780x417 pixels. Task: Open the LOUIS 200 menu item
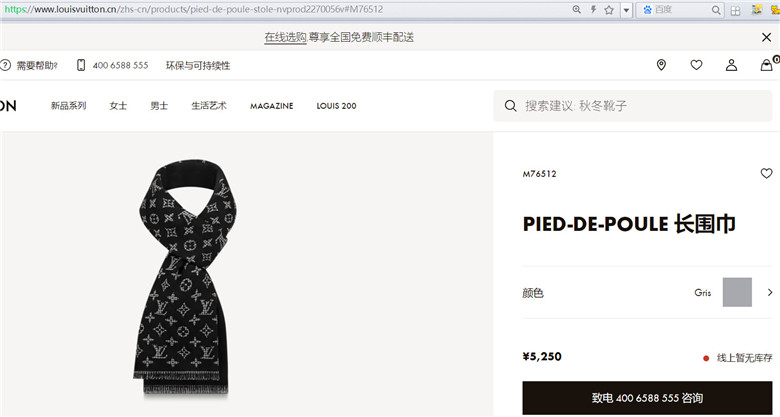(x=336, y=106)
